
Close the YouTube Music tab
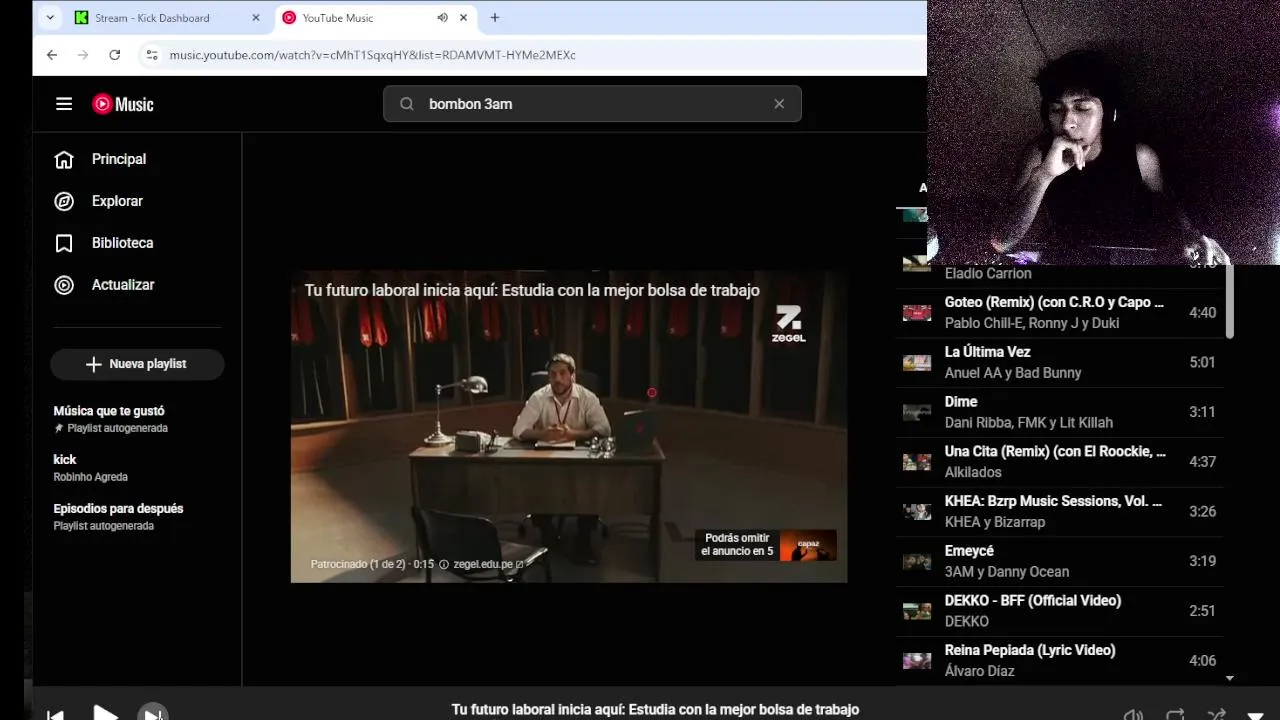[464, 18]
